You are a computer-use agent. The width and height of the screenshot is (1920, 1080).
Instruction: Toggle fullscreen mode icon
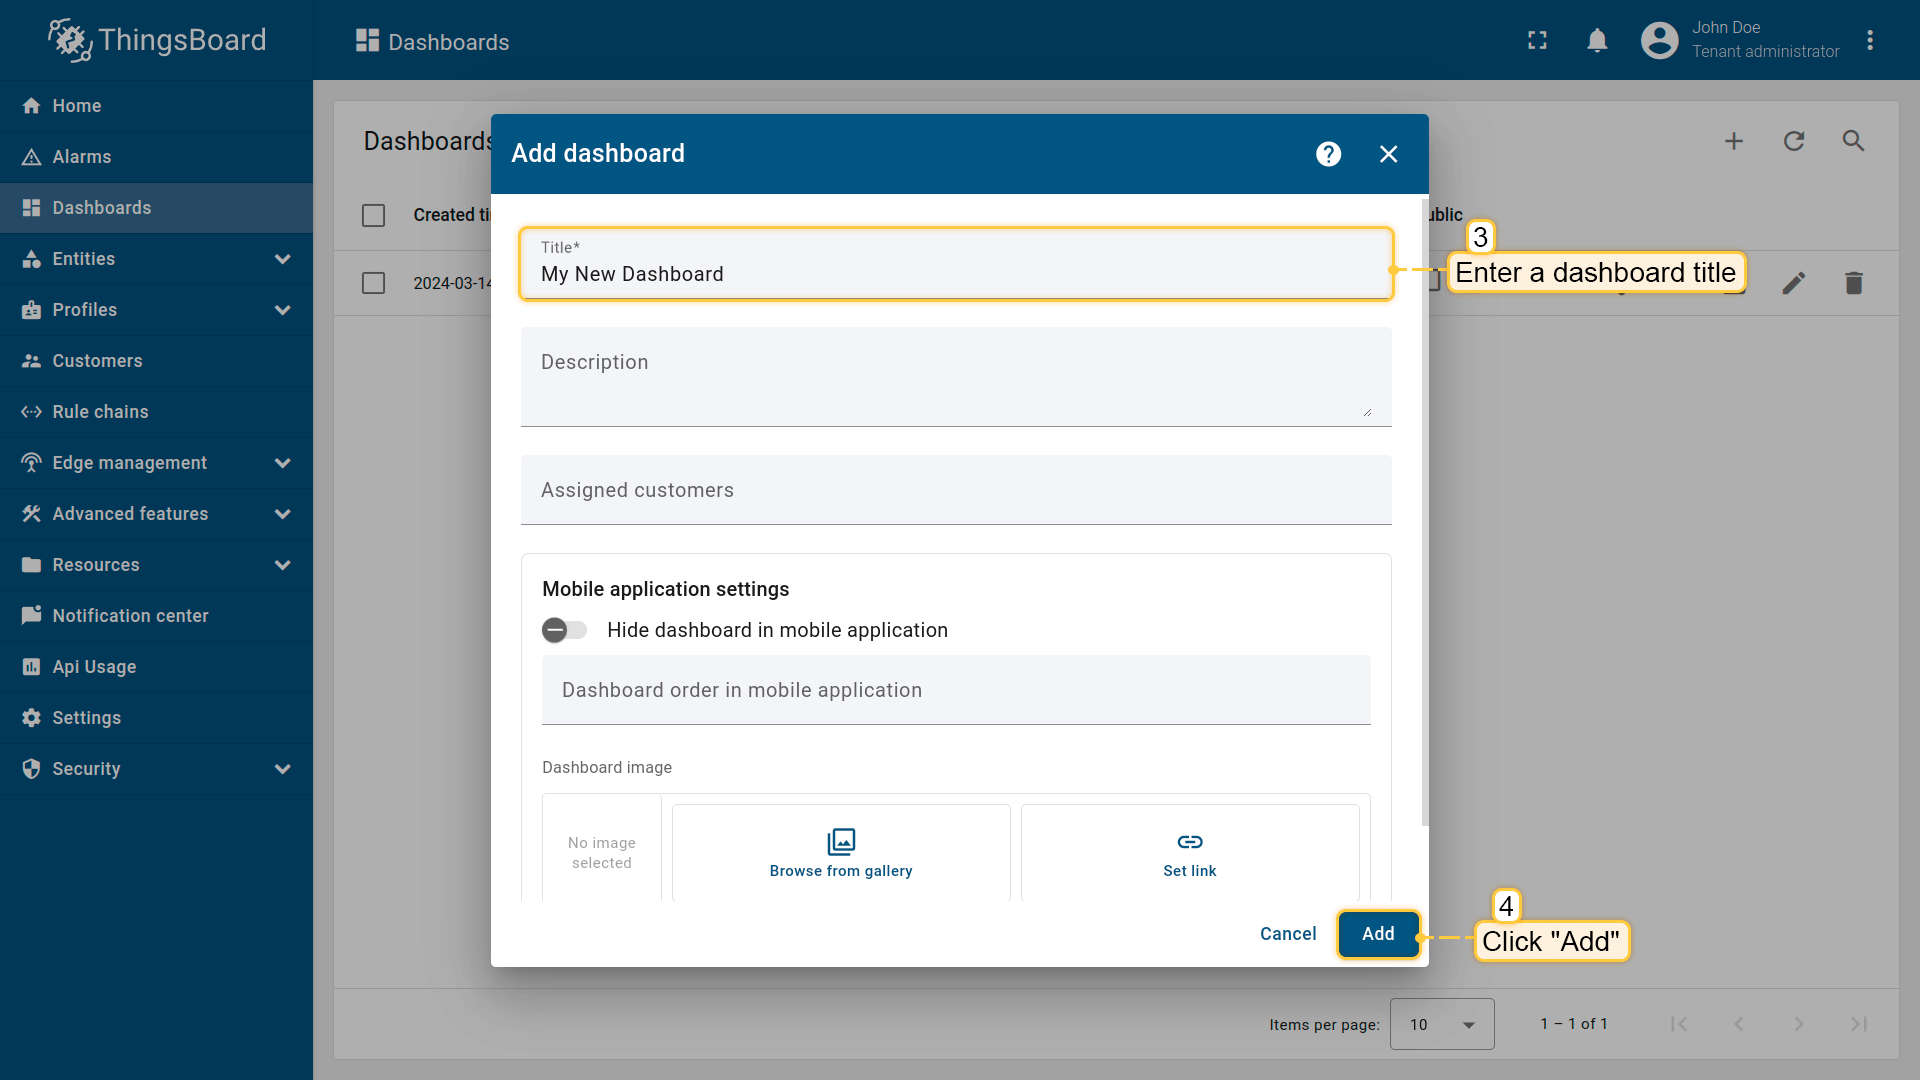[1537, 40]
